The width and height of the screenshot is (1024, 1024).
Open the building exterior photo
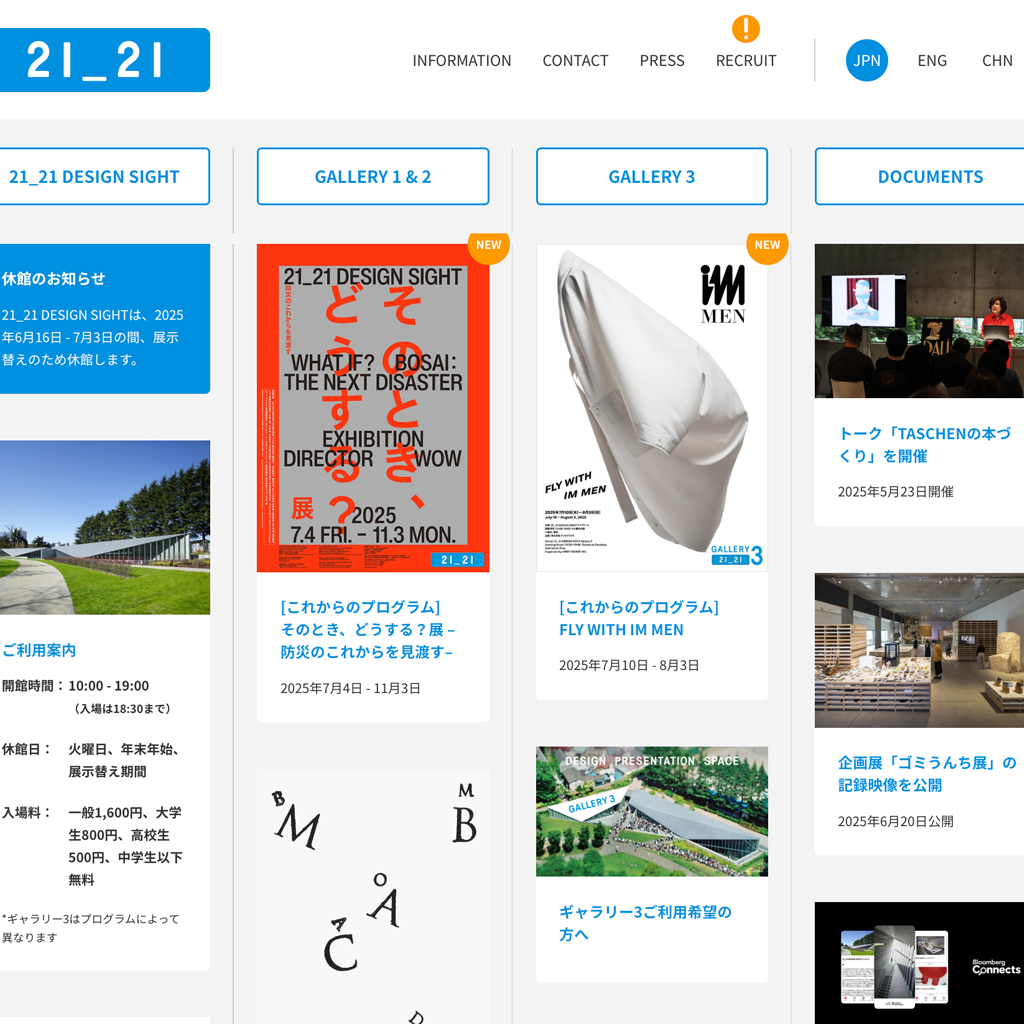104,528
